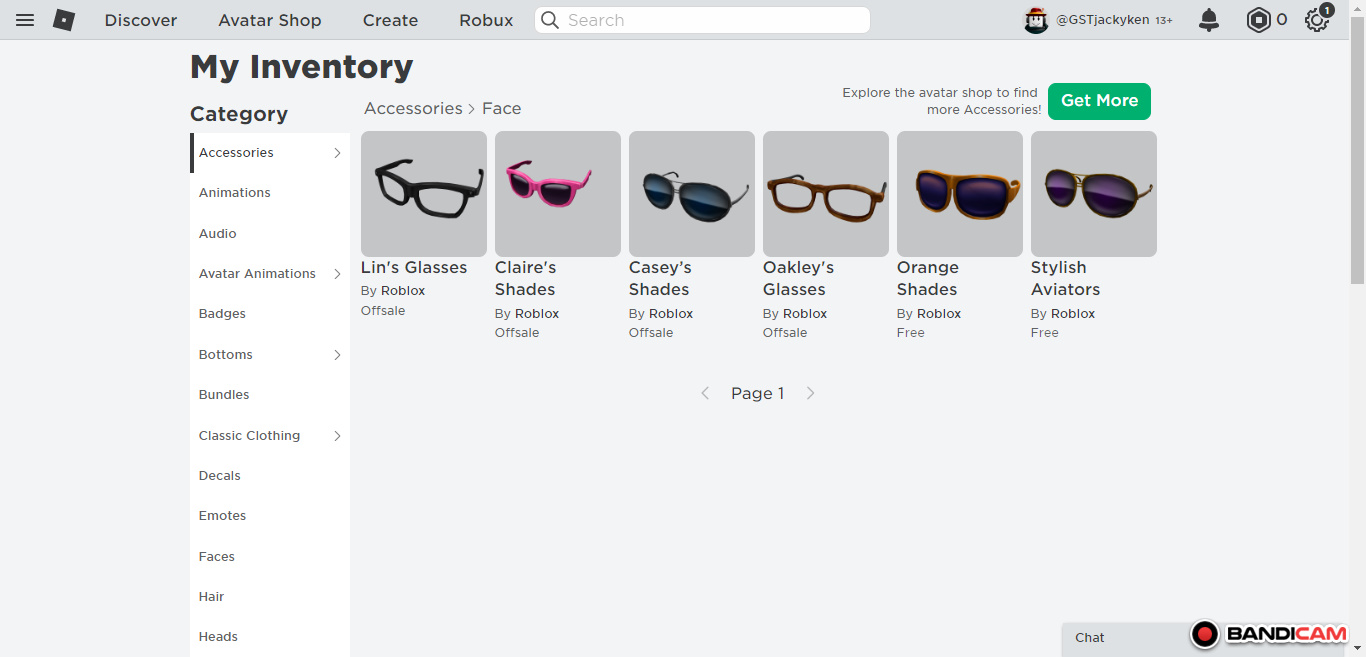The height and width of the screenshot is (657, 1366).
Task: Open the Robux balance icon
Action: [x=1258, y=20]
